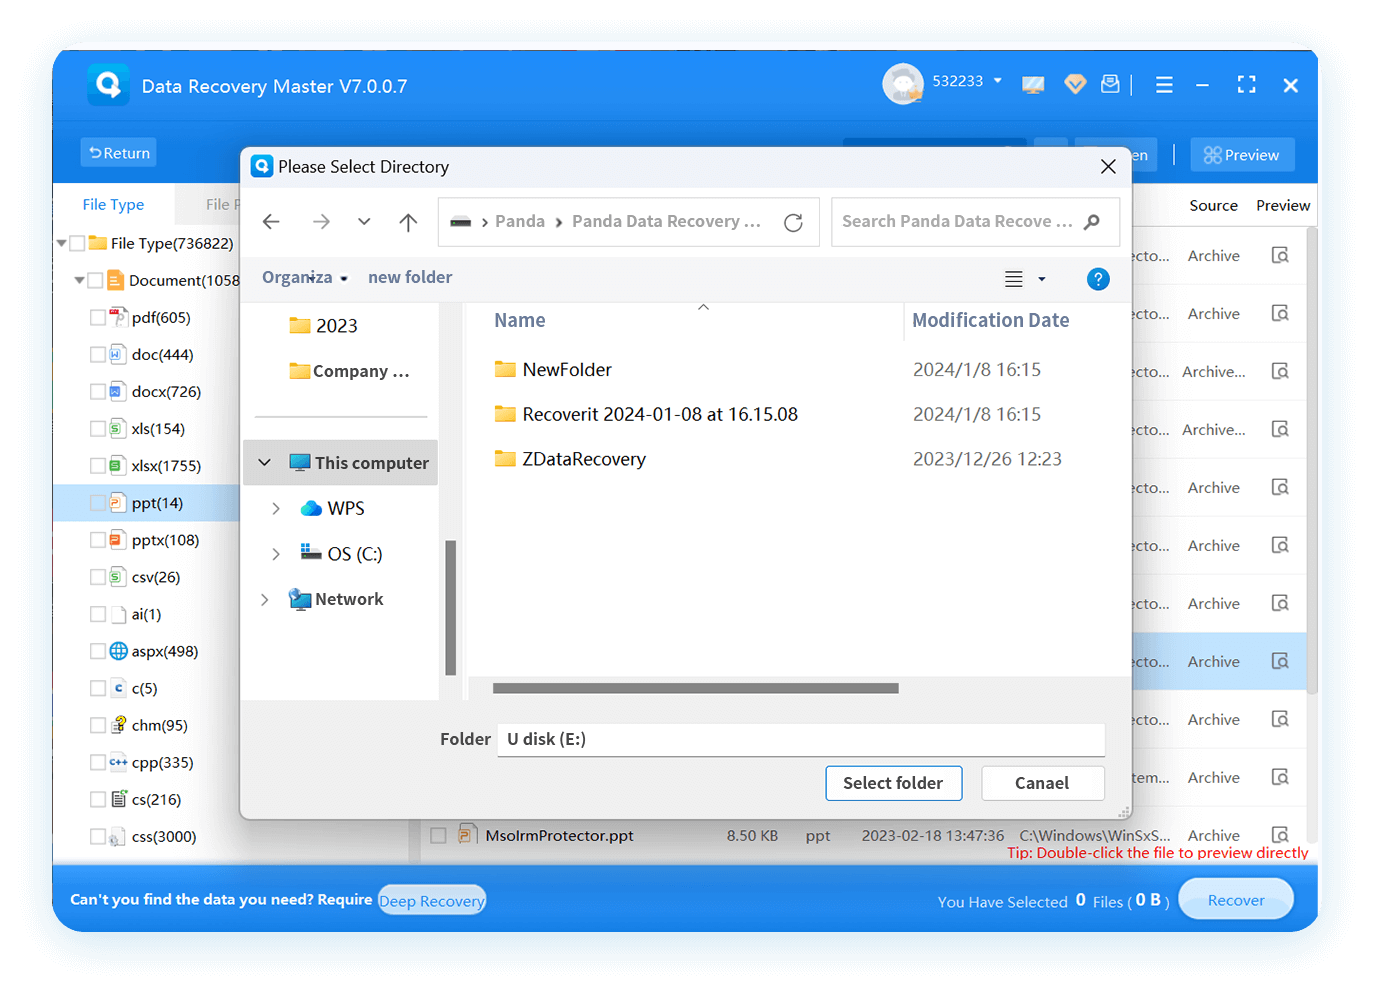Screen dimensions: 1376x996
Task: Open the VIP diamond icon
Action: (x=1075, y=84)
